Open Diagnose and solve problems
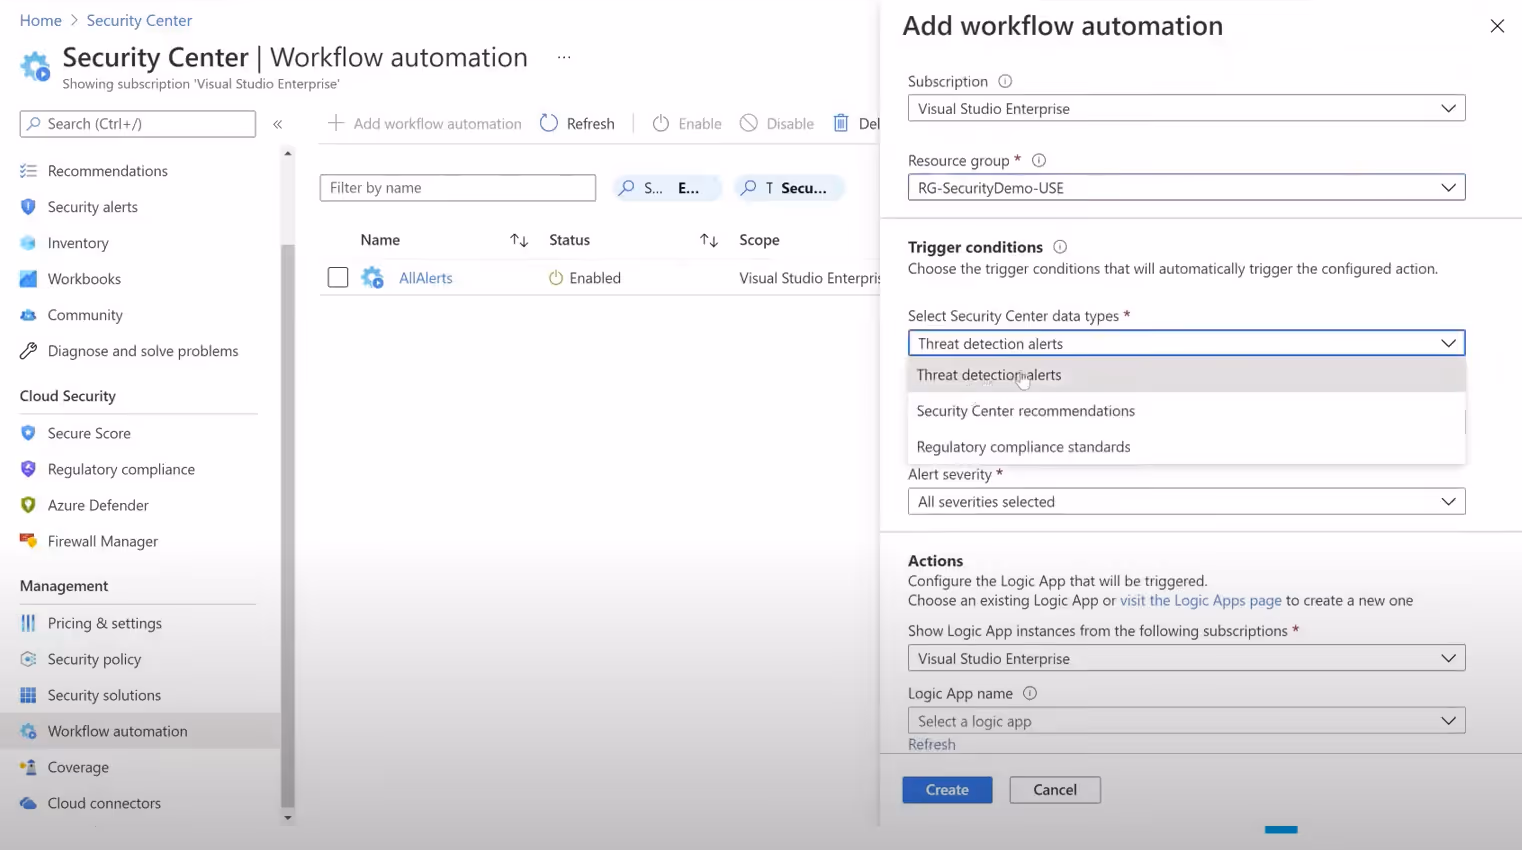 [x=143, y=351]
